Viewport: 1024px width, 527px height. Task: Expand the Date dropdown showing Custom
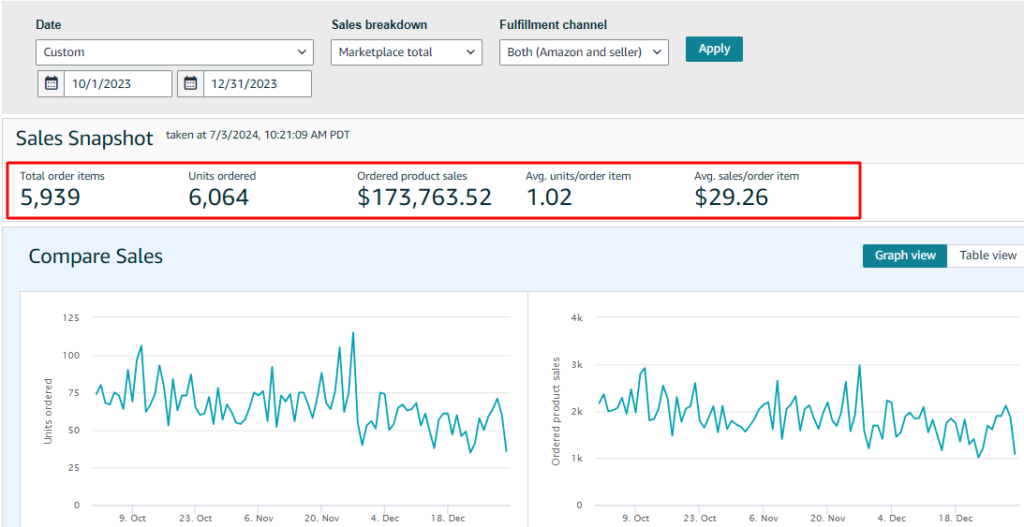[174, 52]
